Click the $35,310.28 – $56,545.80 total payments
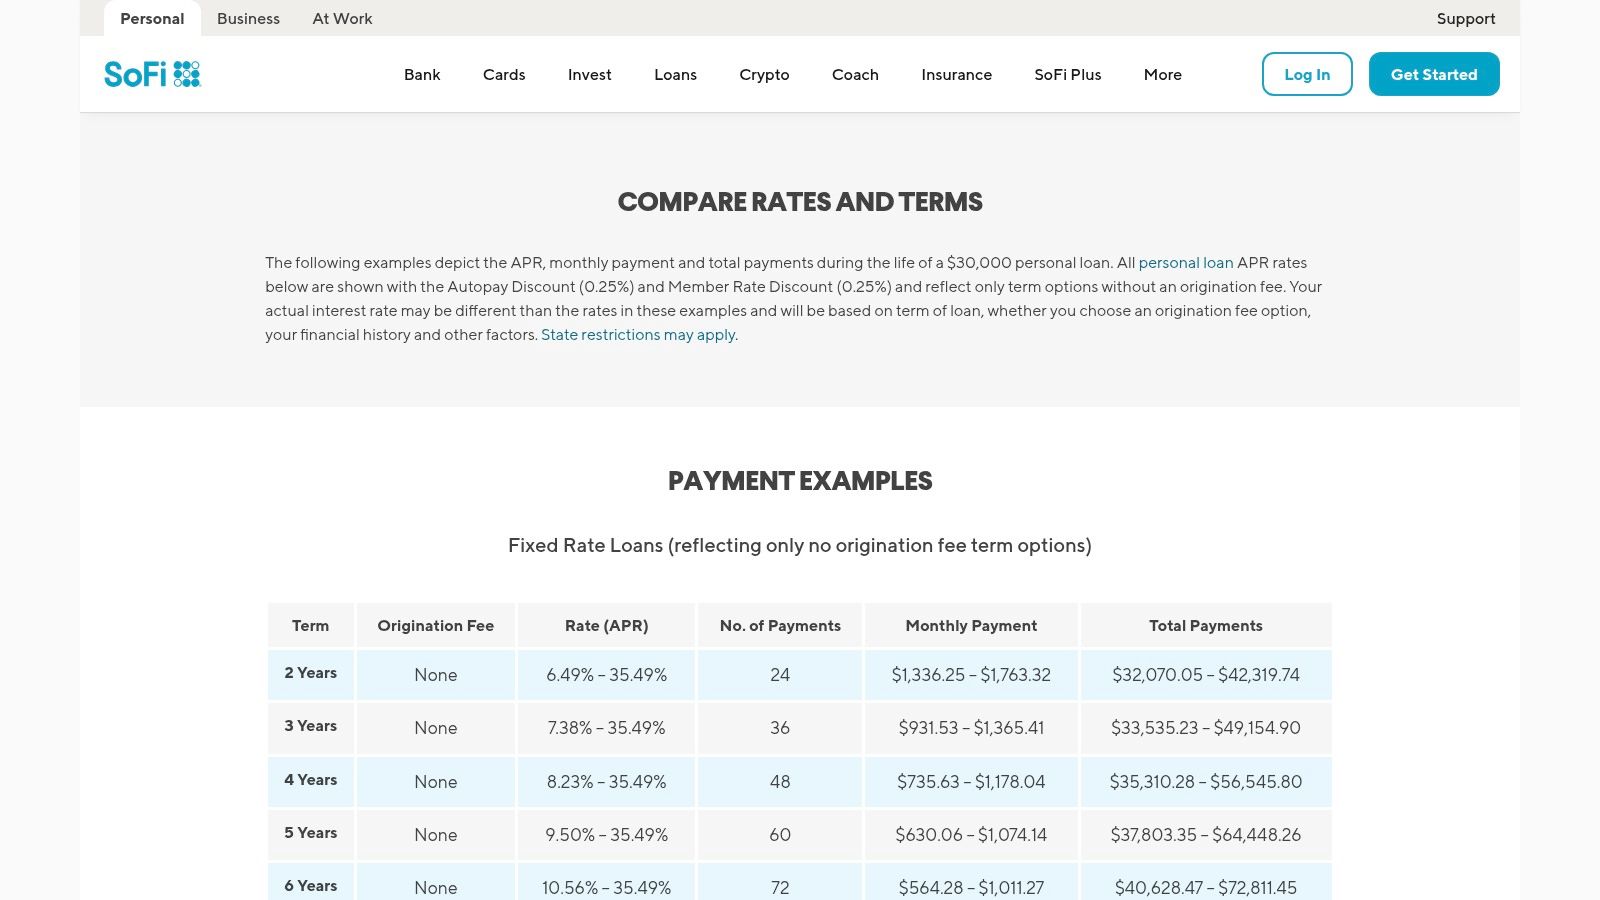This screenshot has width=1600, height=900. tap(1206, 781)
